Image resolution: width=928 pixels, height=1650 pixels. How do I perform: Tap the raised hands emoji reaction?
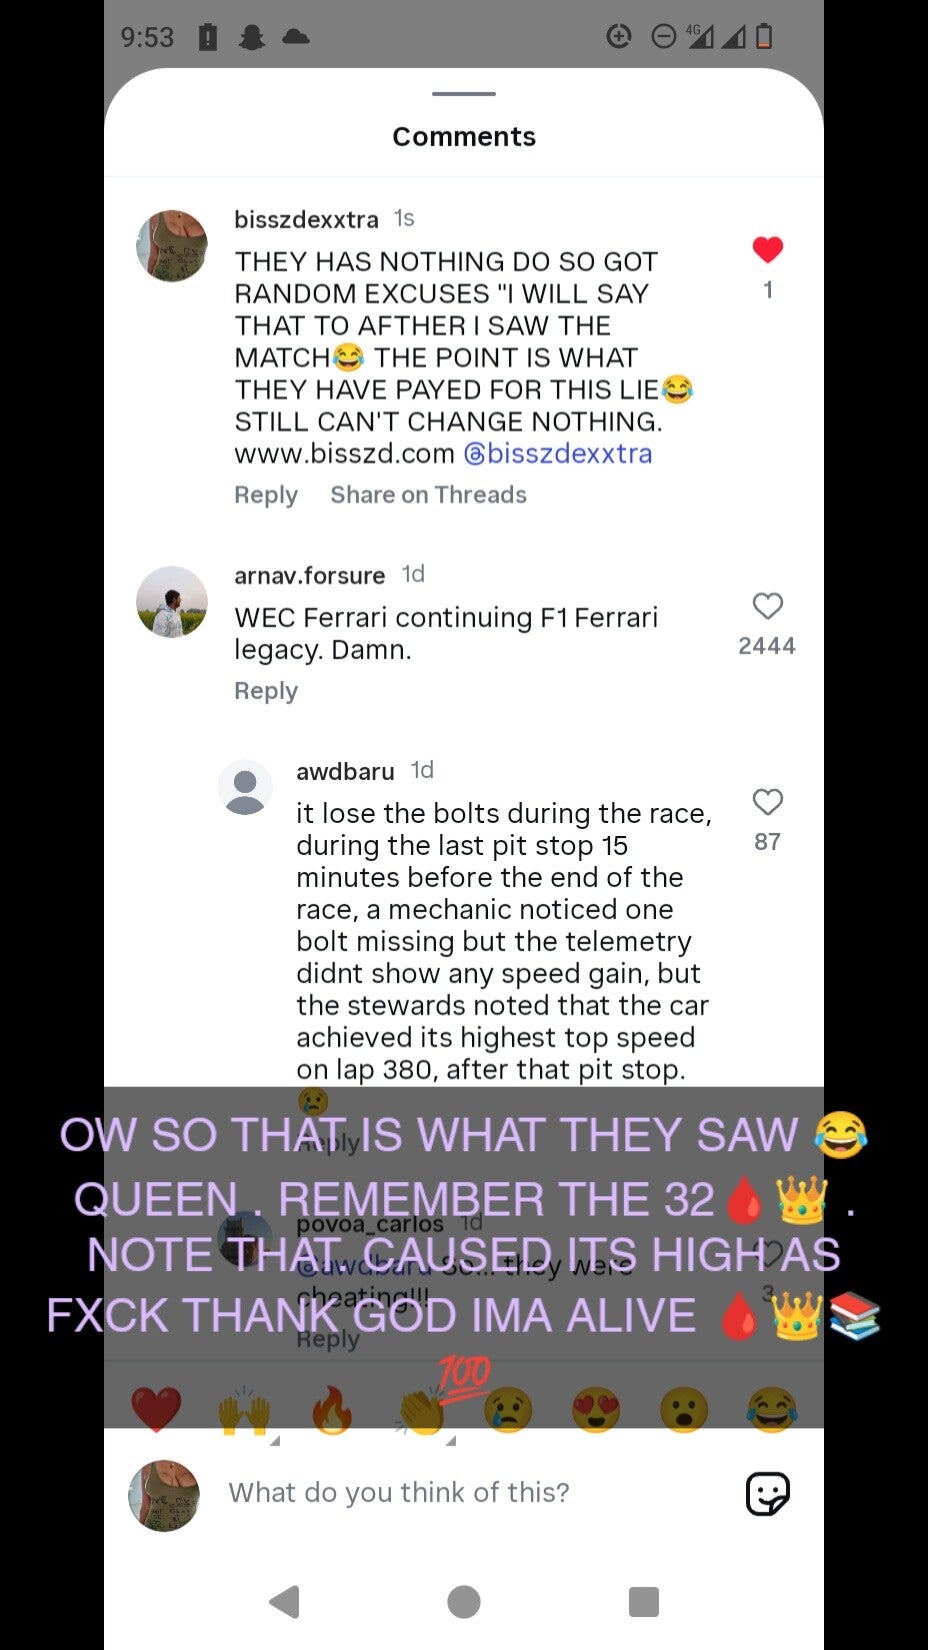coord(245,1410)
